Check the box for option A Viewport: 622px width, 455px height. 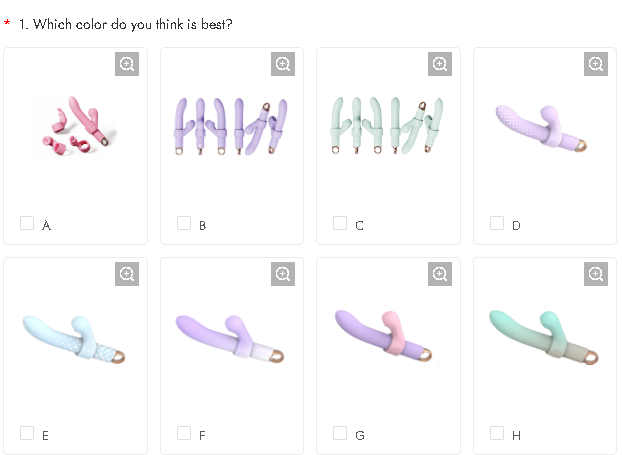(27, 223)
